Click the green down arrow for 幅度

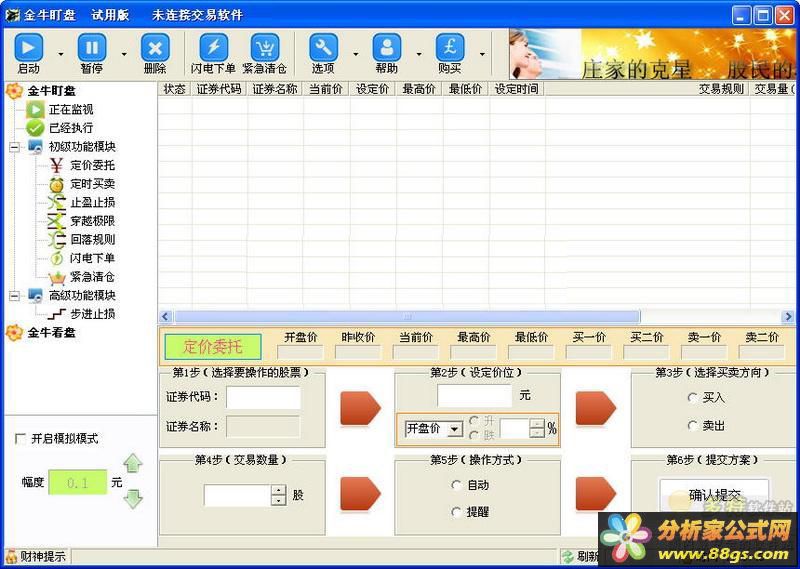click(x=133, y=499)
